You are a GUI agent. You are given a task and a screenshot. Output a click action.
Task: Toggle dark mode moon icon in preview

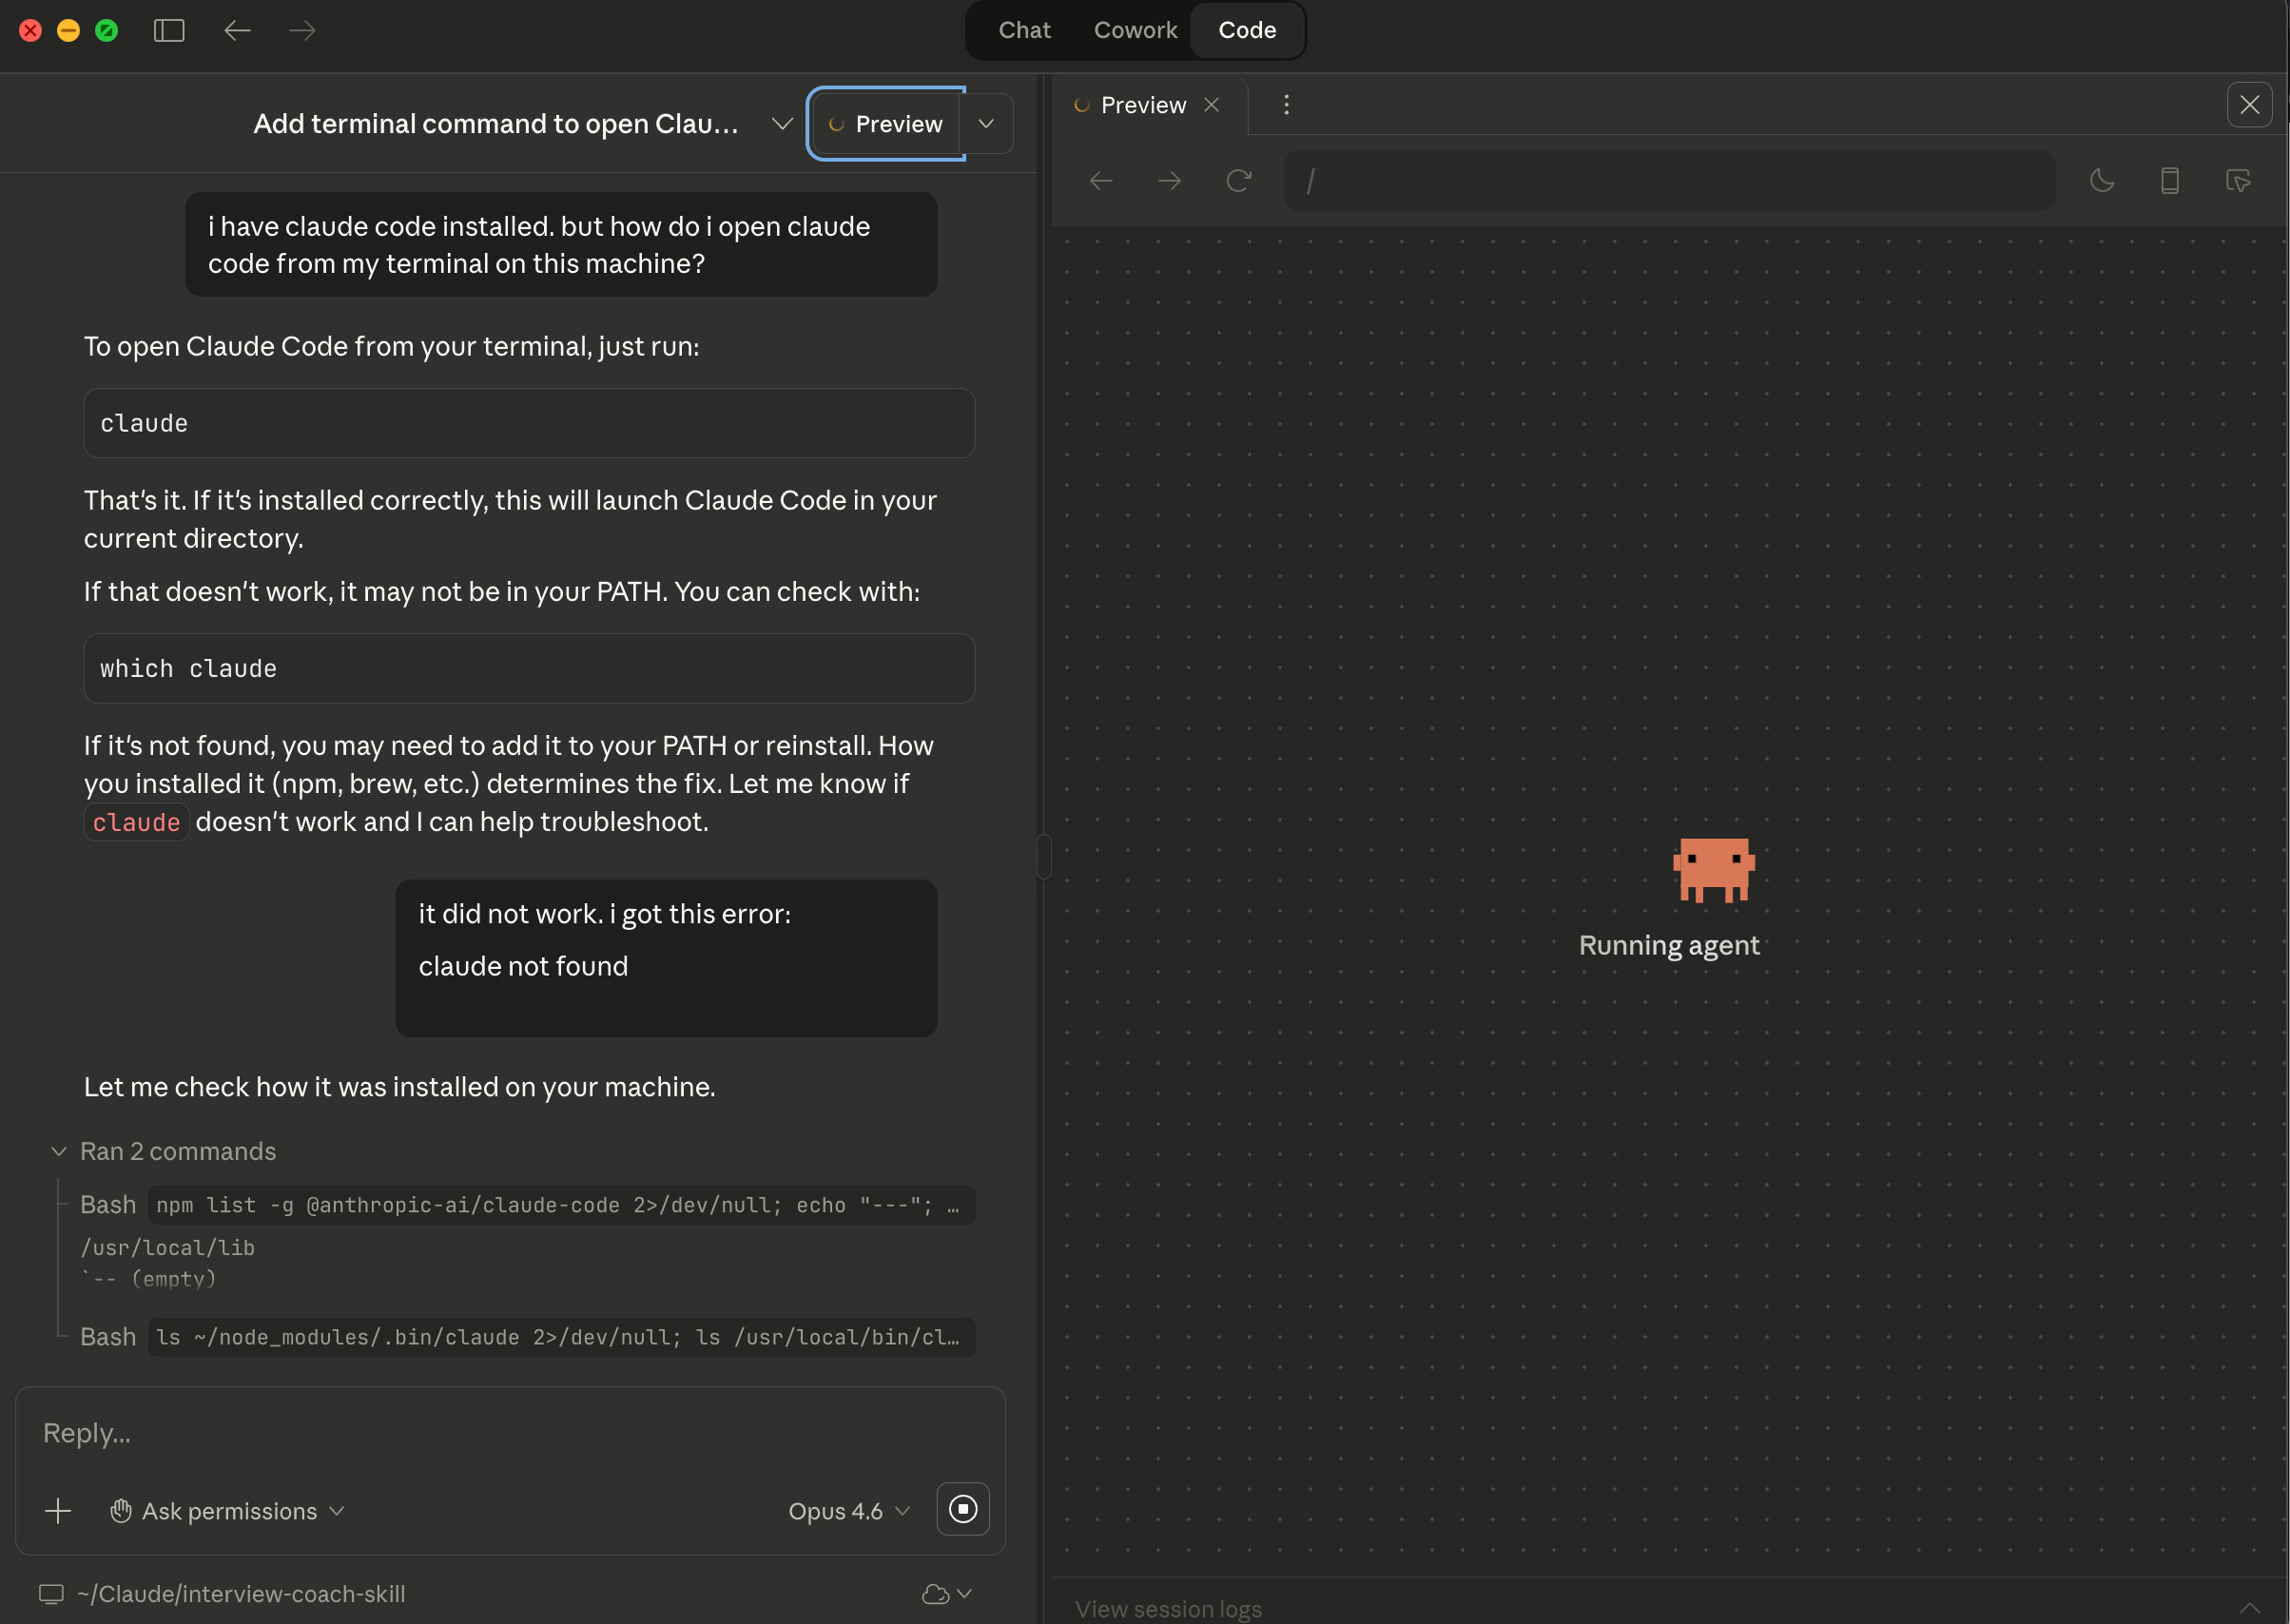[x=2102, y=181]
